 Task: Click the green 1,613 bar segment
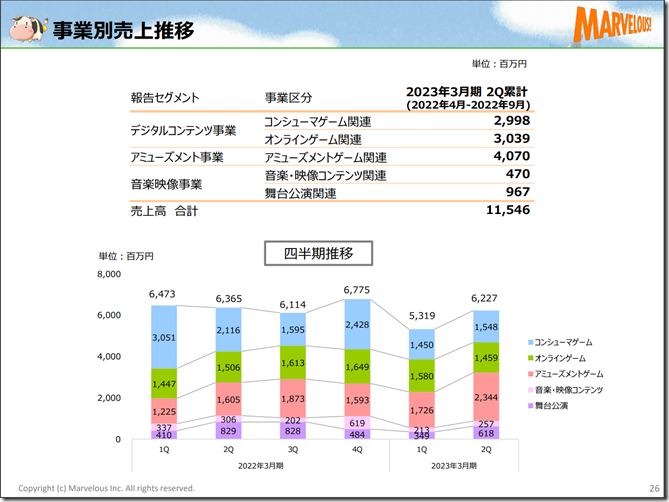coord(293,363)
